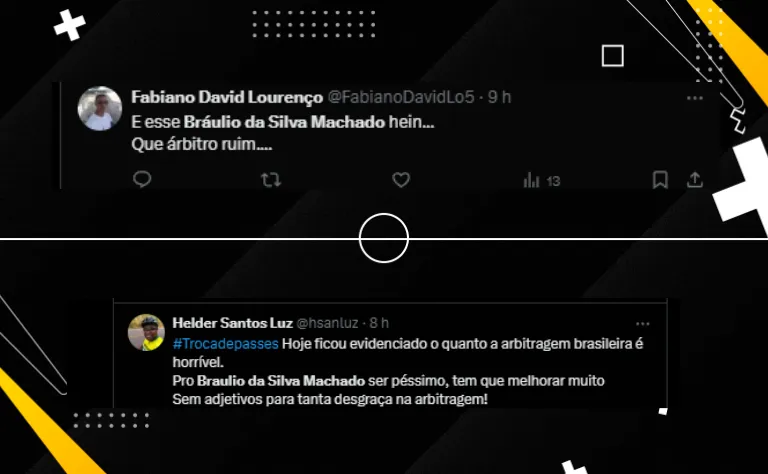
Task: Click the Fabiano David Lourenço display name
Action: click(x=227, y=97)
